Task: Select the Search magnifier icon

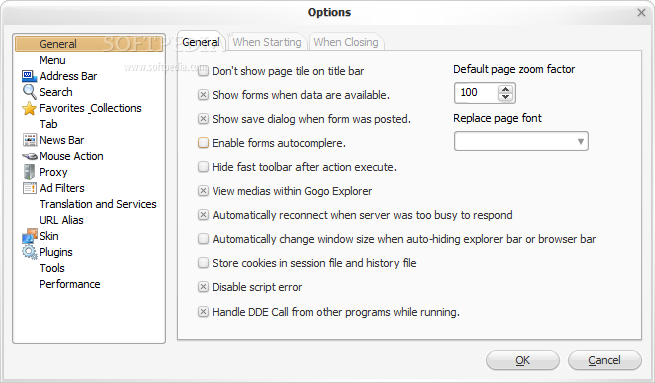Action: (x=29, y=92)
